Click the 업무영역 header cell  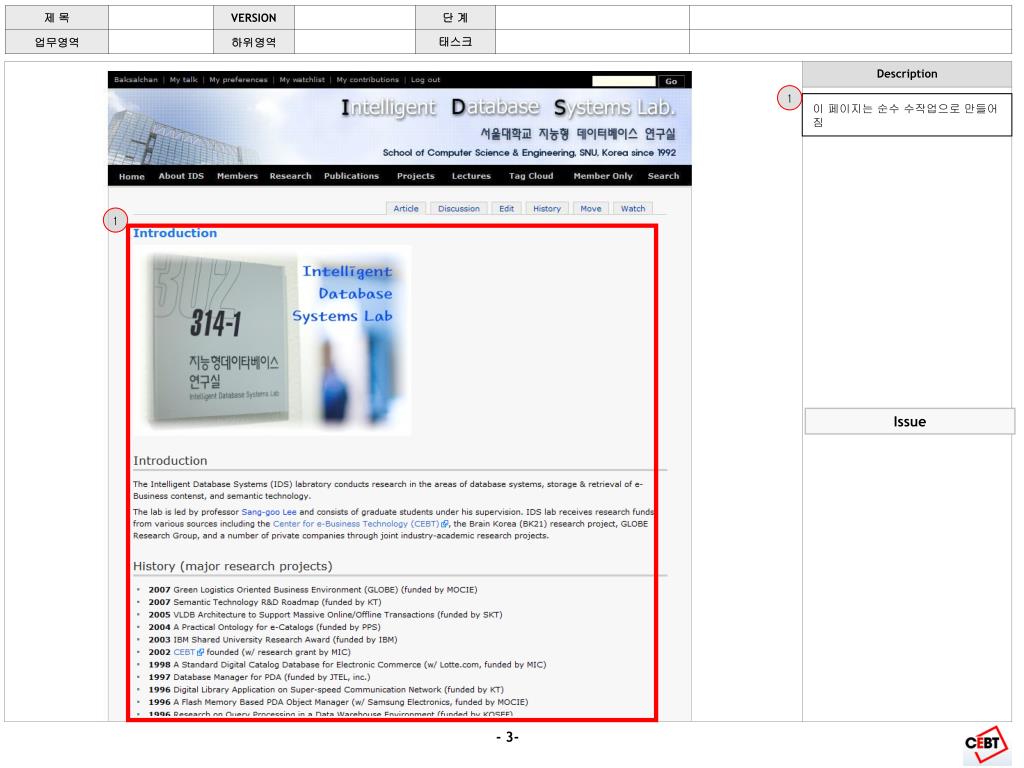pyautogui.click(x=57, y=42)
